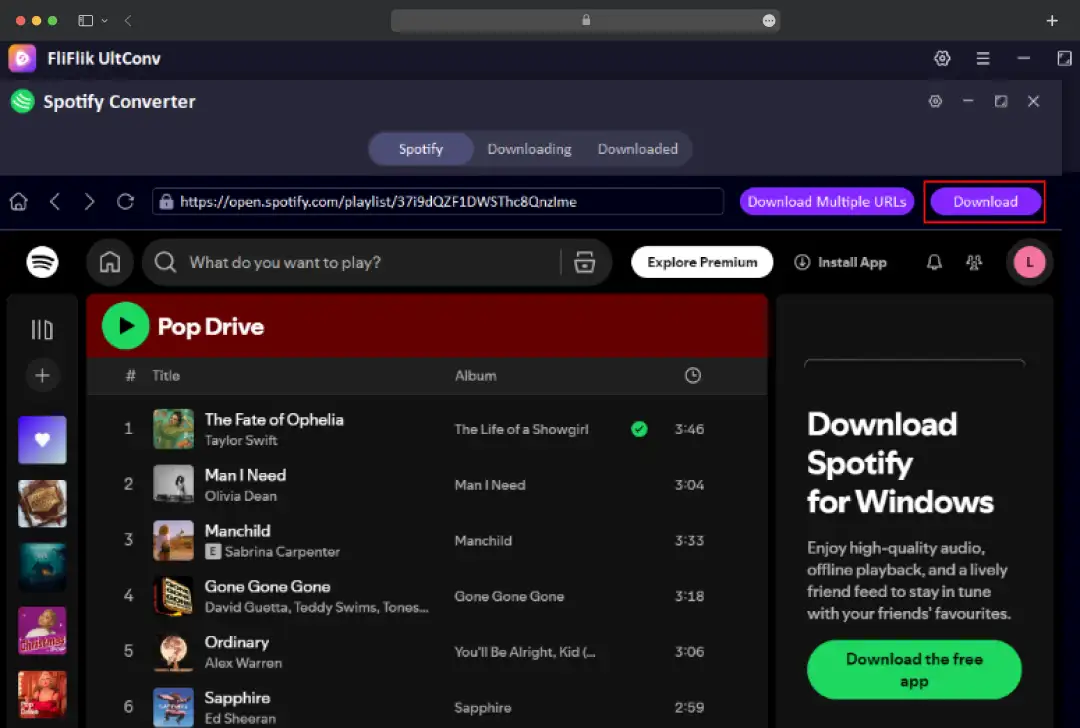This screenshot has width=1080, height=728.
Task: Navigate forward in converter browser
Action: [x=89, y=202]
